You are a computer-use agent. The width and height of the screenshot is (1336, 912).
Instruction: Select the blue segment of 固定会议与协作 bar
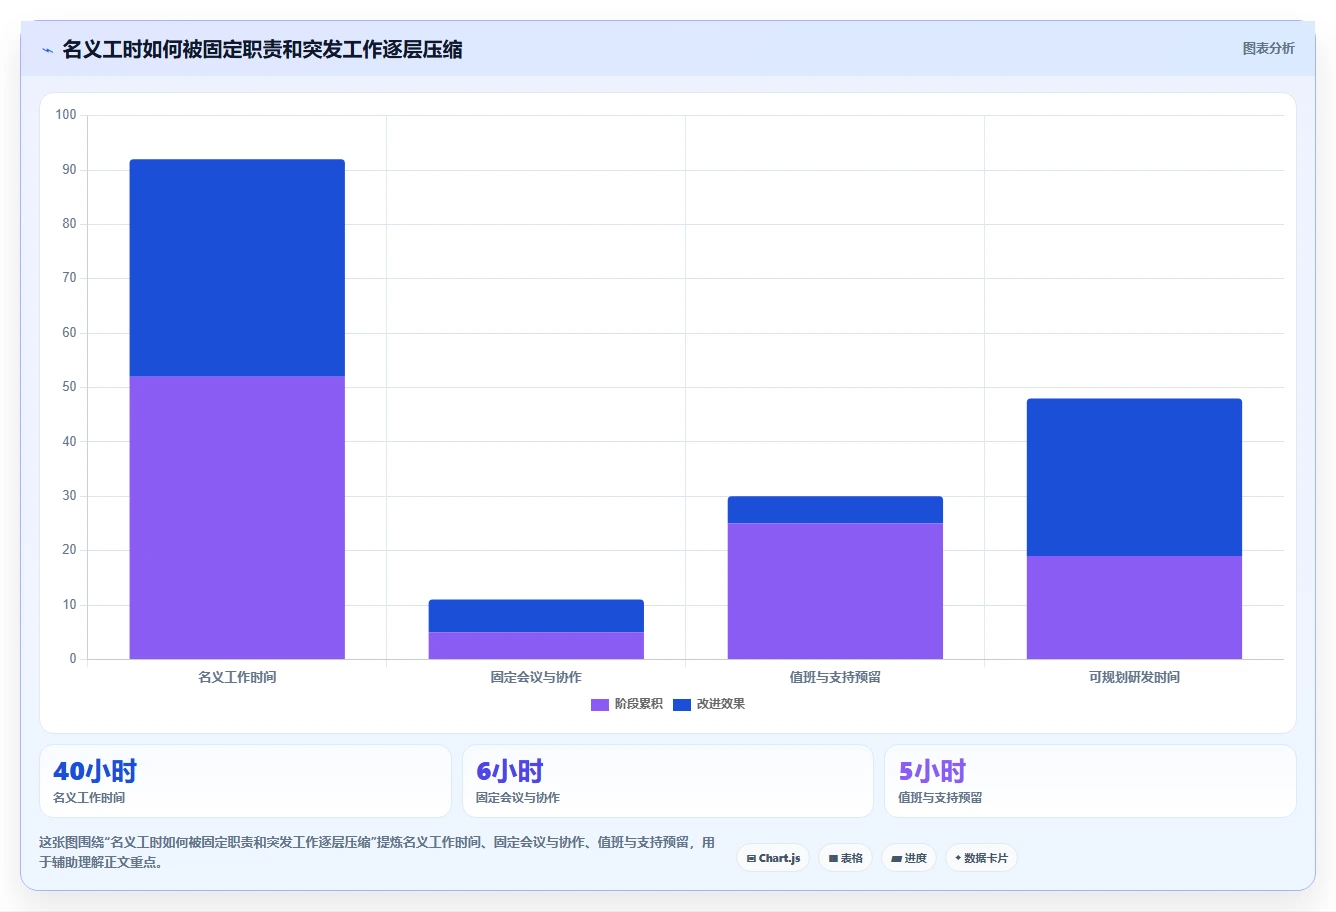tap(536, 616)
